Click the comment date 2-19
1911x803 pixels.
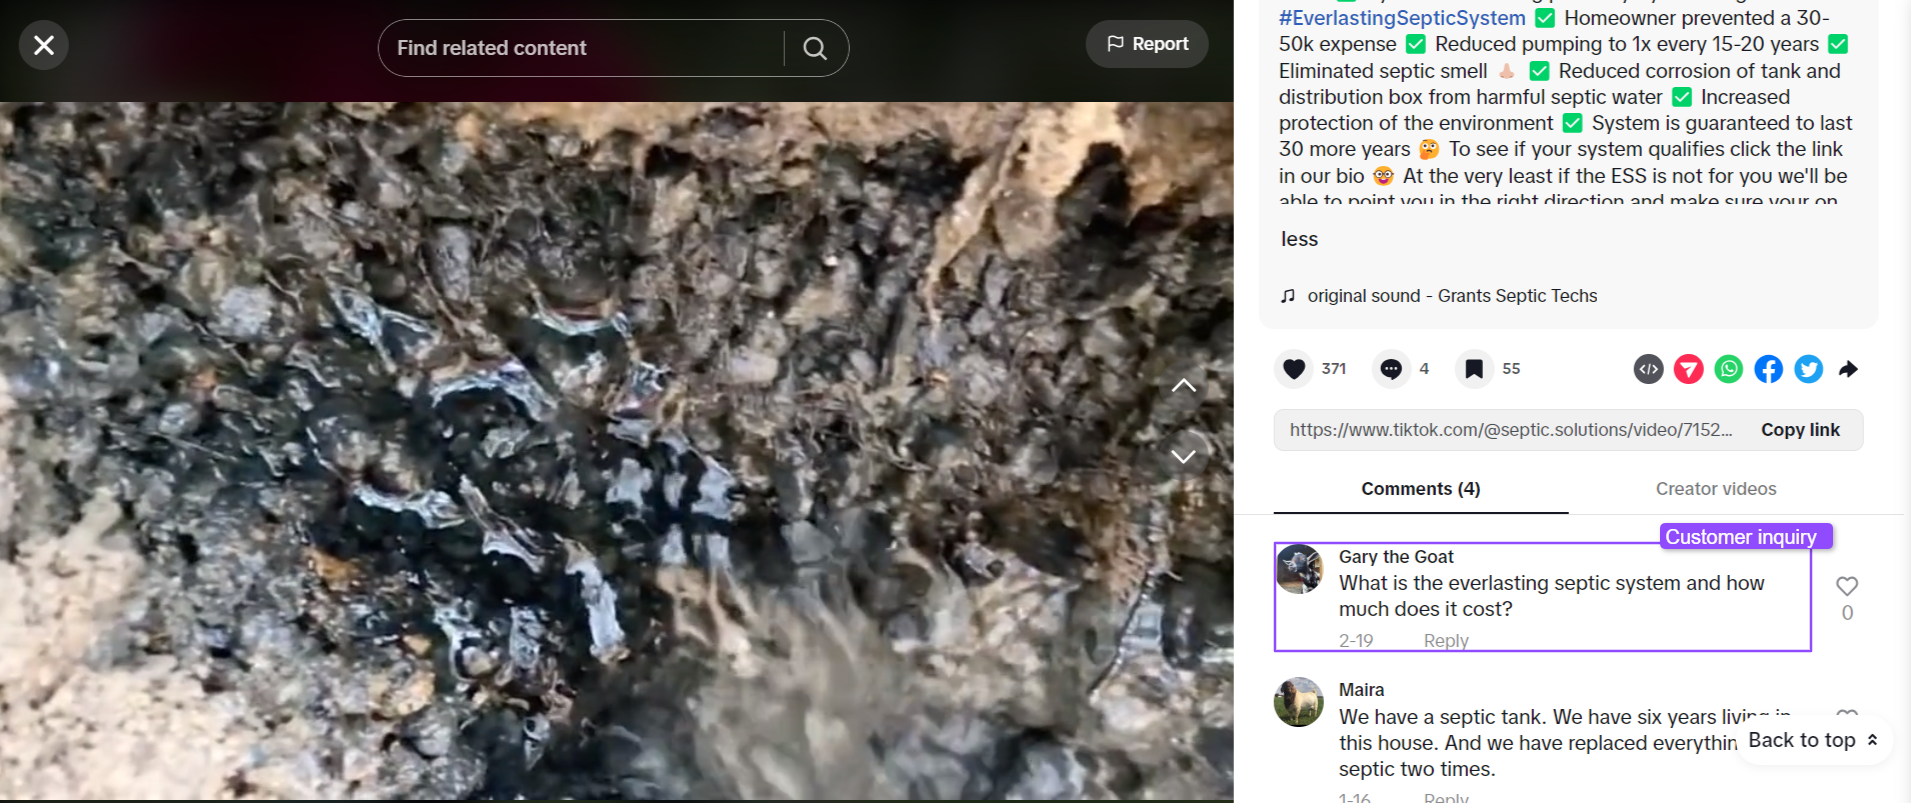point(1356,641)
